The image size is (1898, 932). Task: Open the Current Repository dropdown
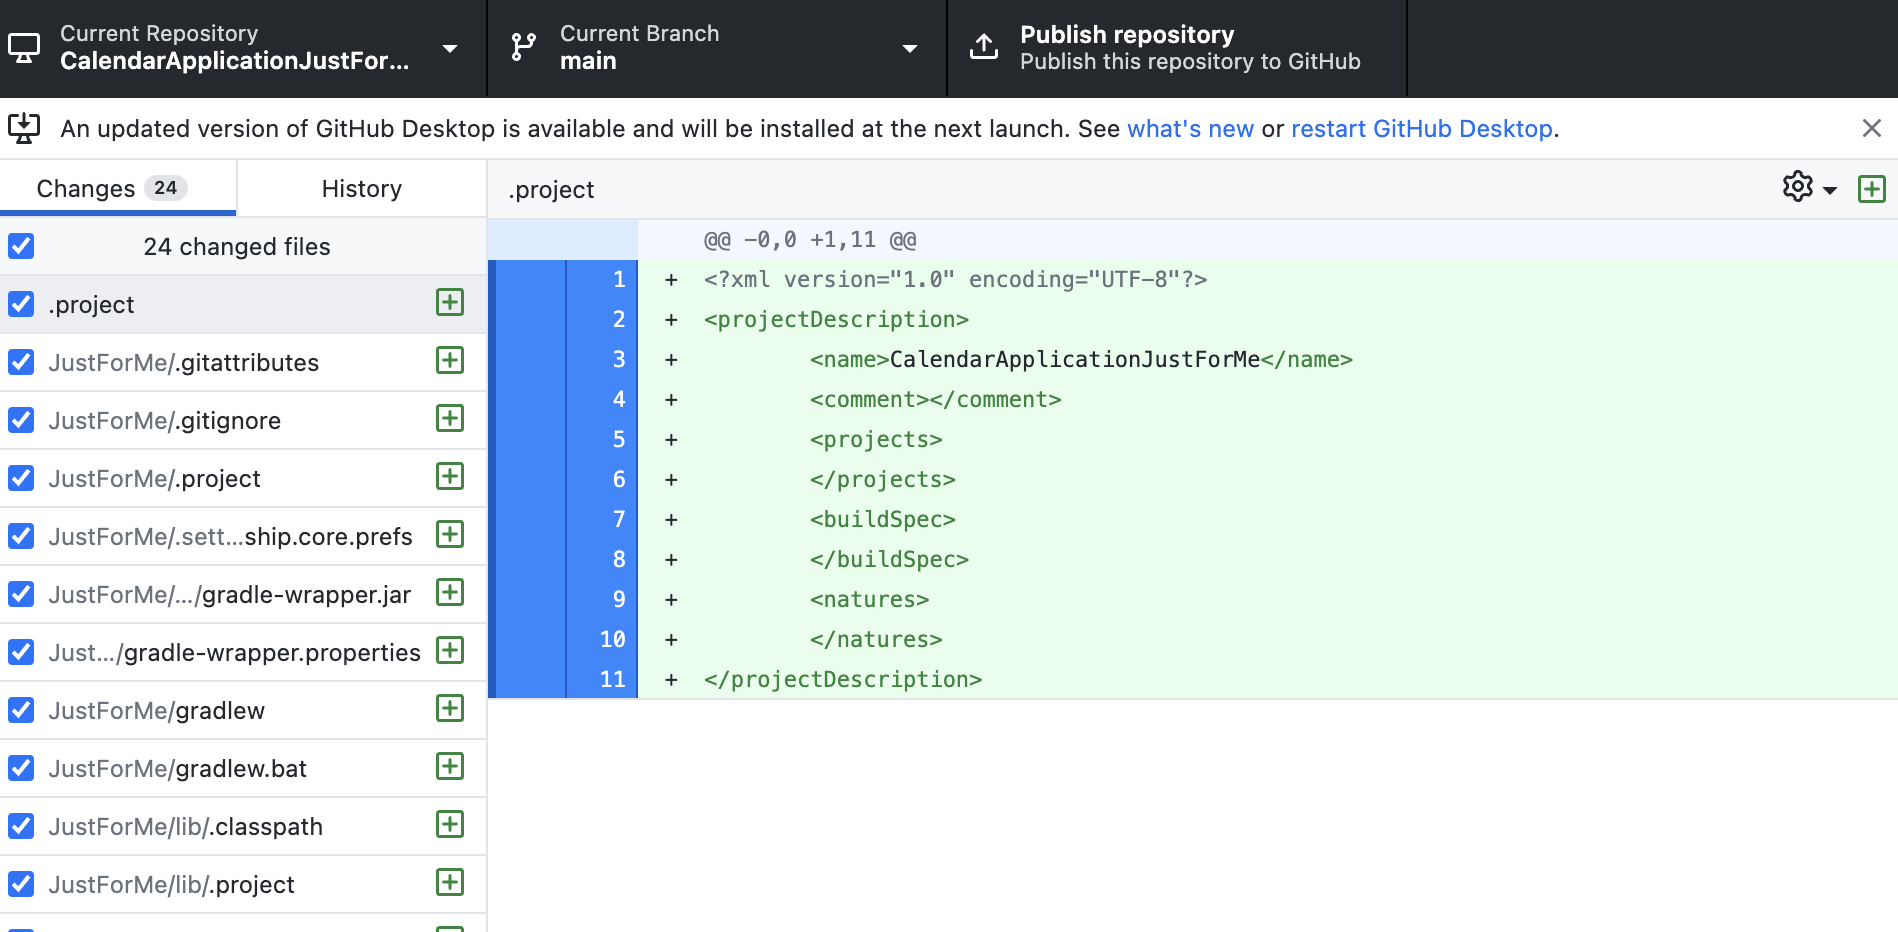243,48
